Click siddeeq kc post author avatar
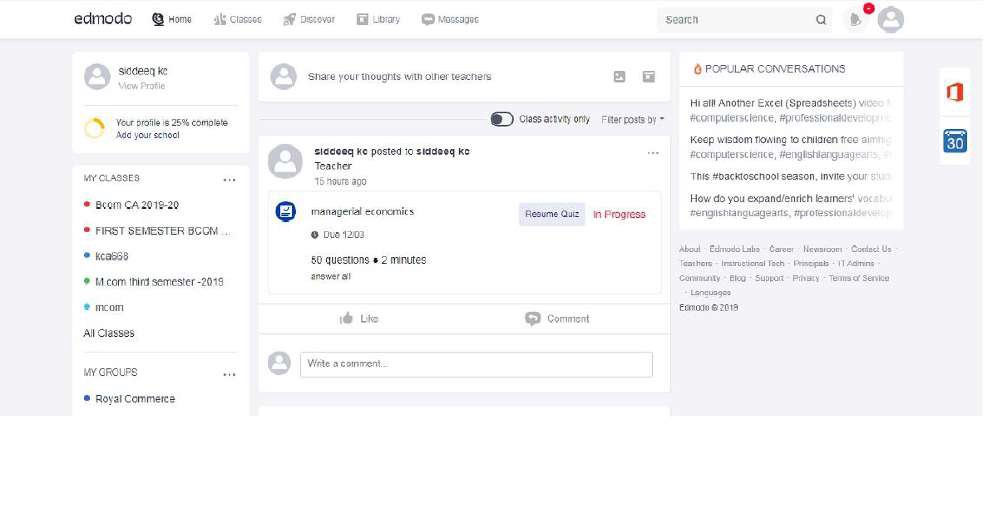 click(x=285, y=161)
